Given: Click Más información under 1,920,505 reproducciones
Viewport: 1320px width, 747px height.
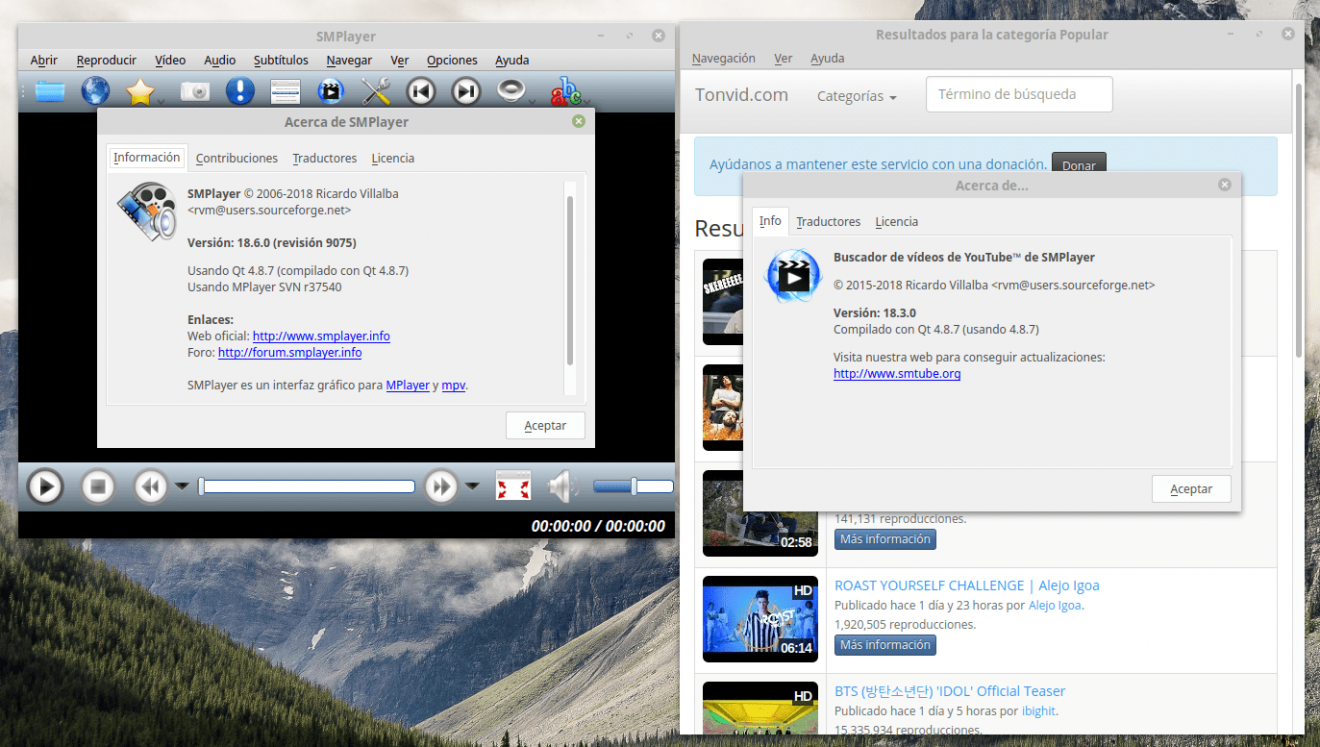Looking at the screenshot, I should coord(885,645).
